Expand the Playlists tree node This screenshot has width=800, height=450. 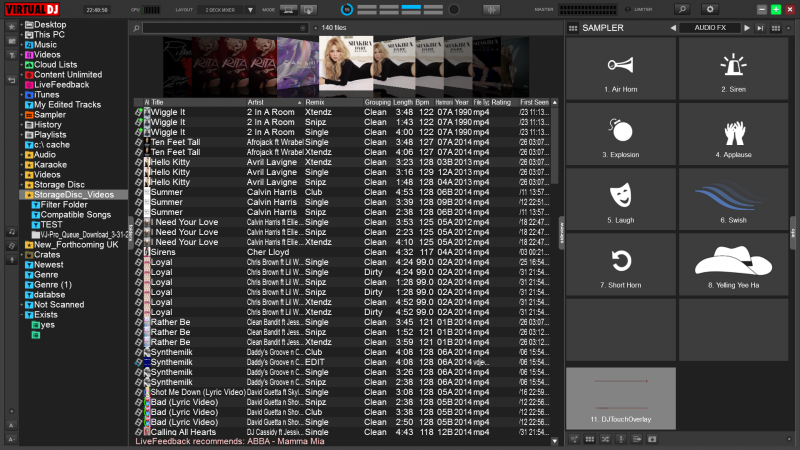click(21, 135)
